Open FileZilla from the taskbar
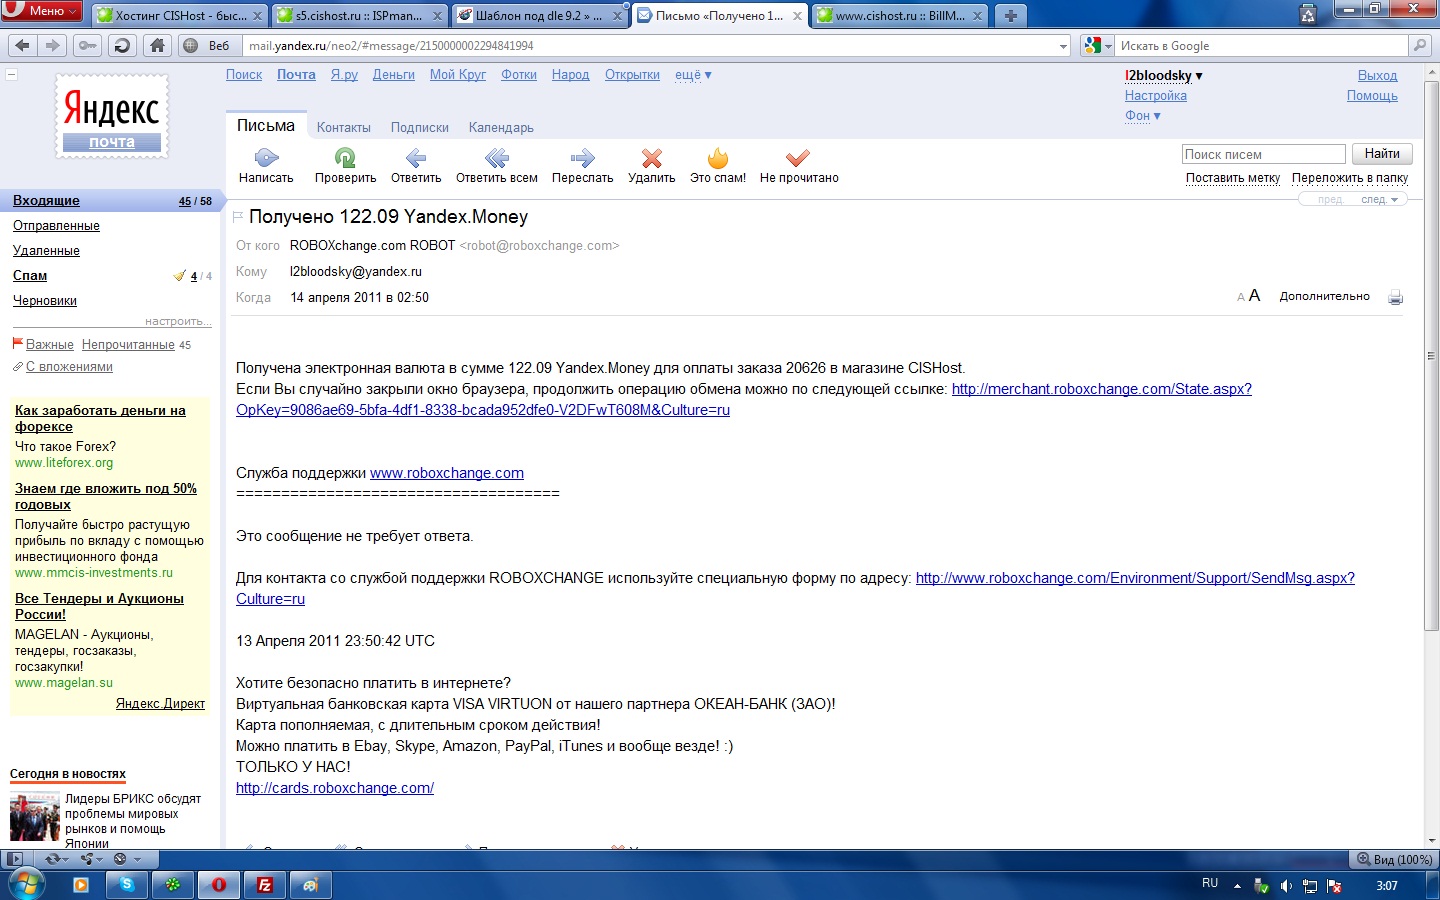The image size is (1440, 900). coord(265,884)
